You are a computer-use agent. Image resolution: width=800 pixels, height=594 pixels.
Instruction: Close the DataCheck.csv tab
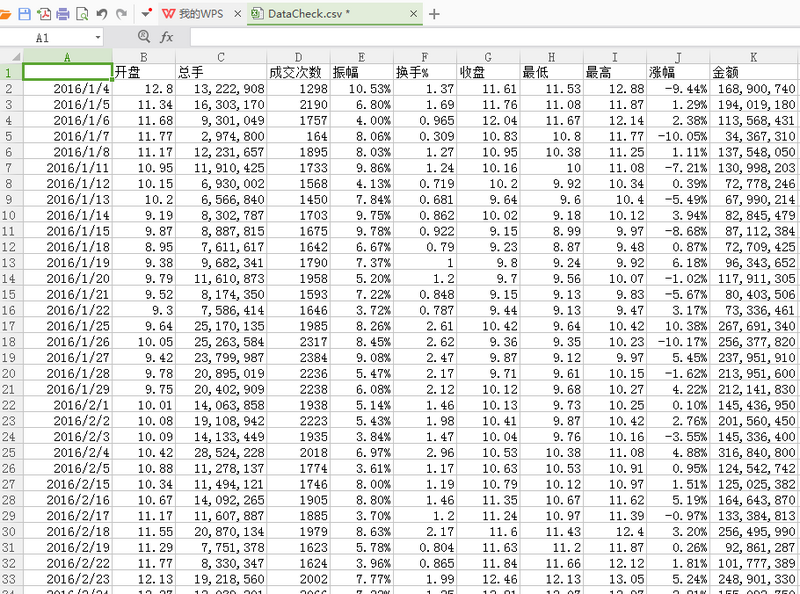tap(414, 14)
